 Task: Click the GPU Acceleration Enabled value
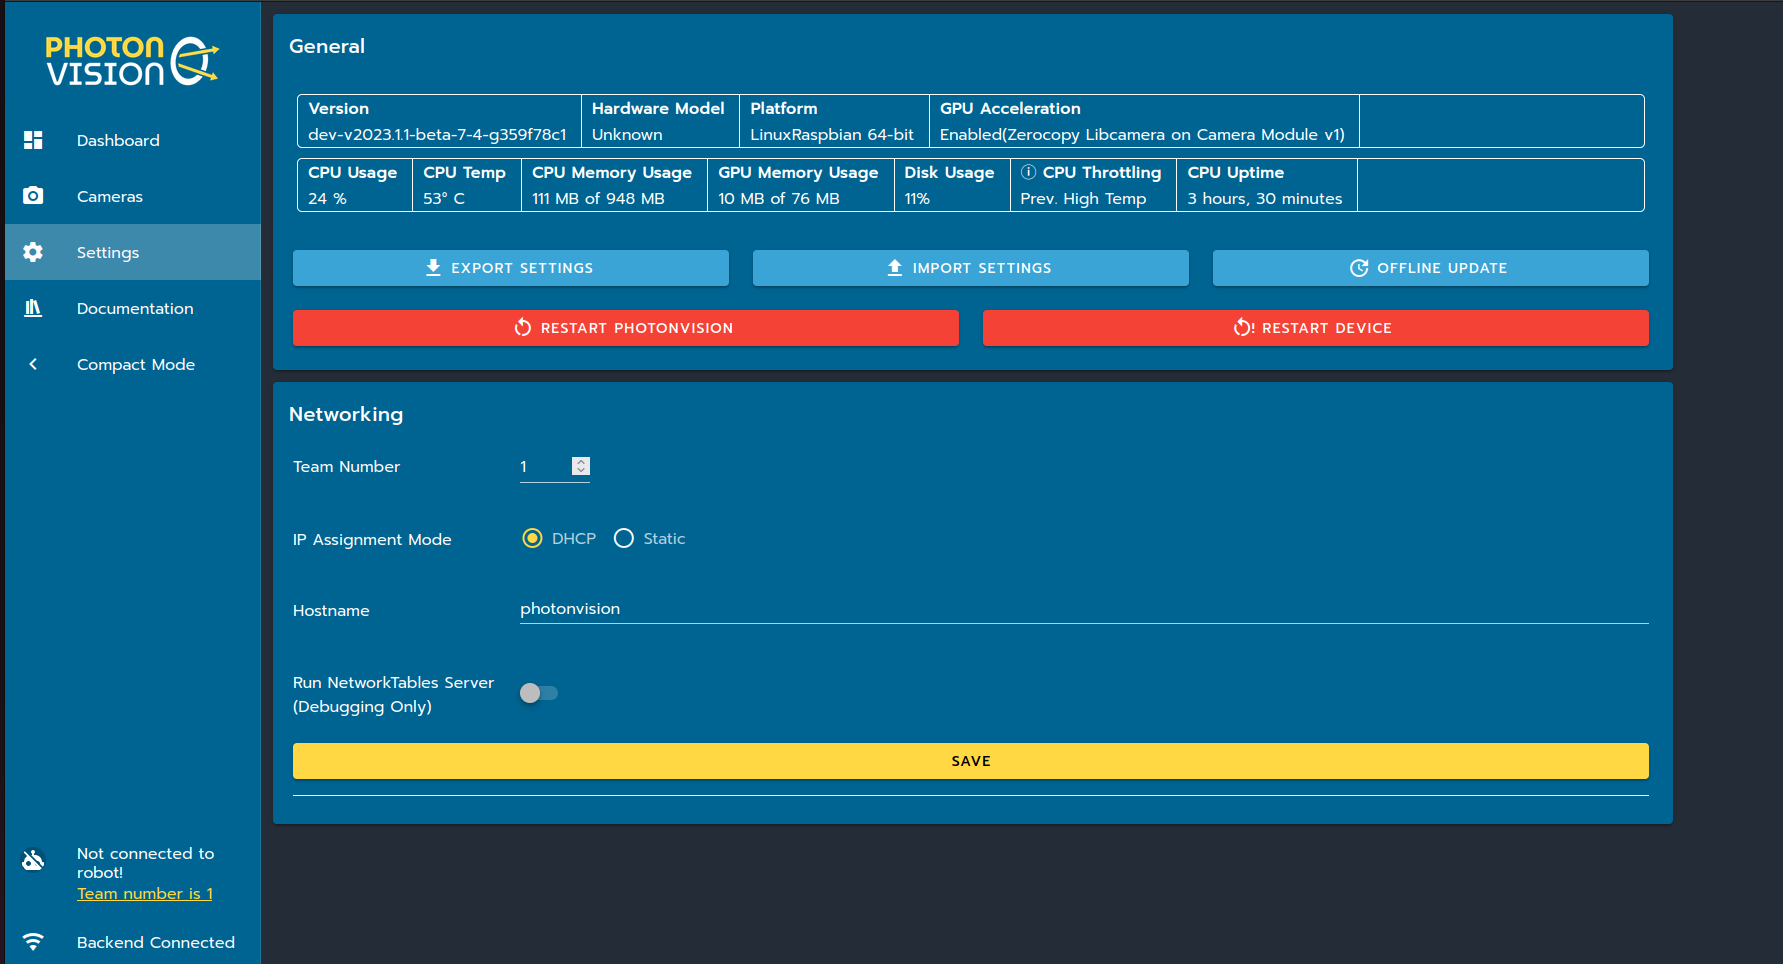click(x=1142, y=135)
